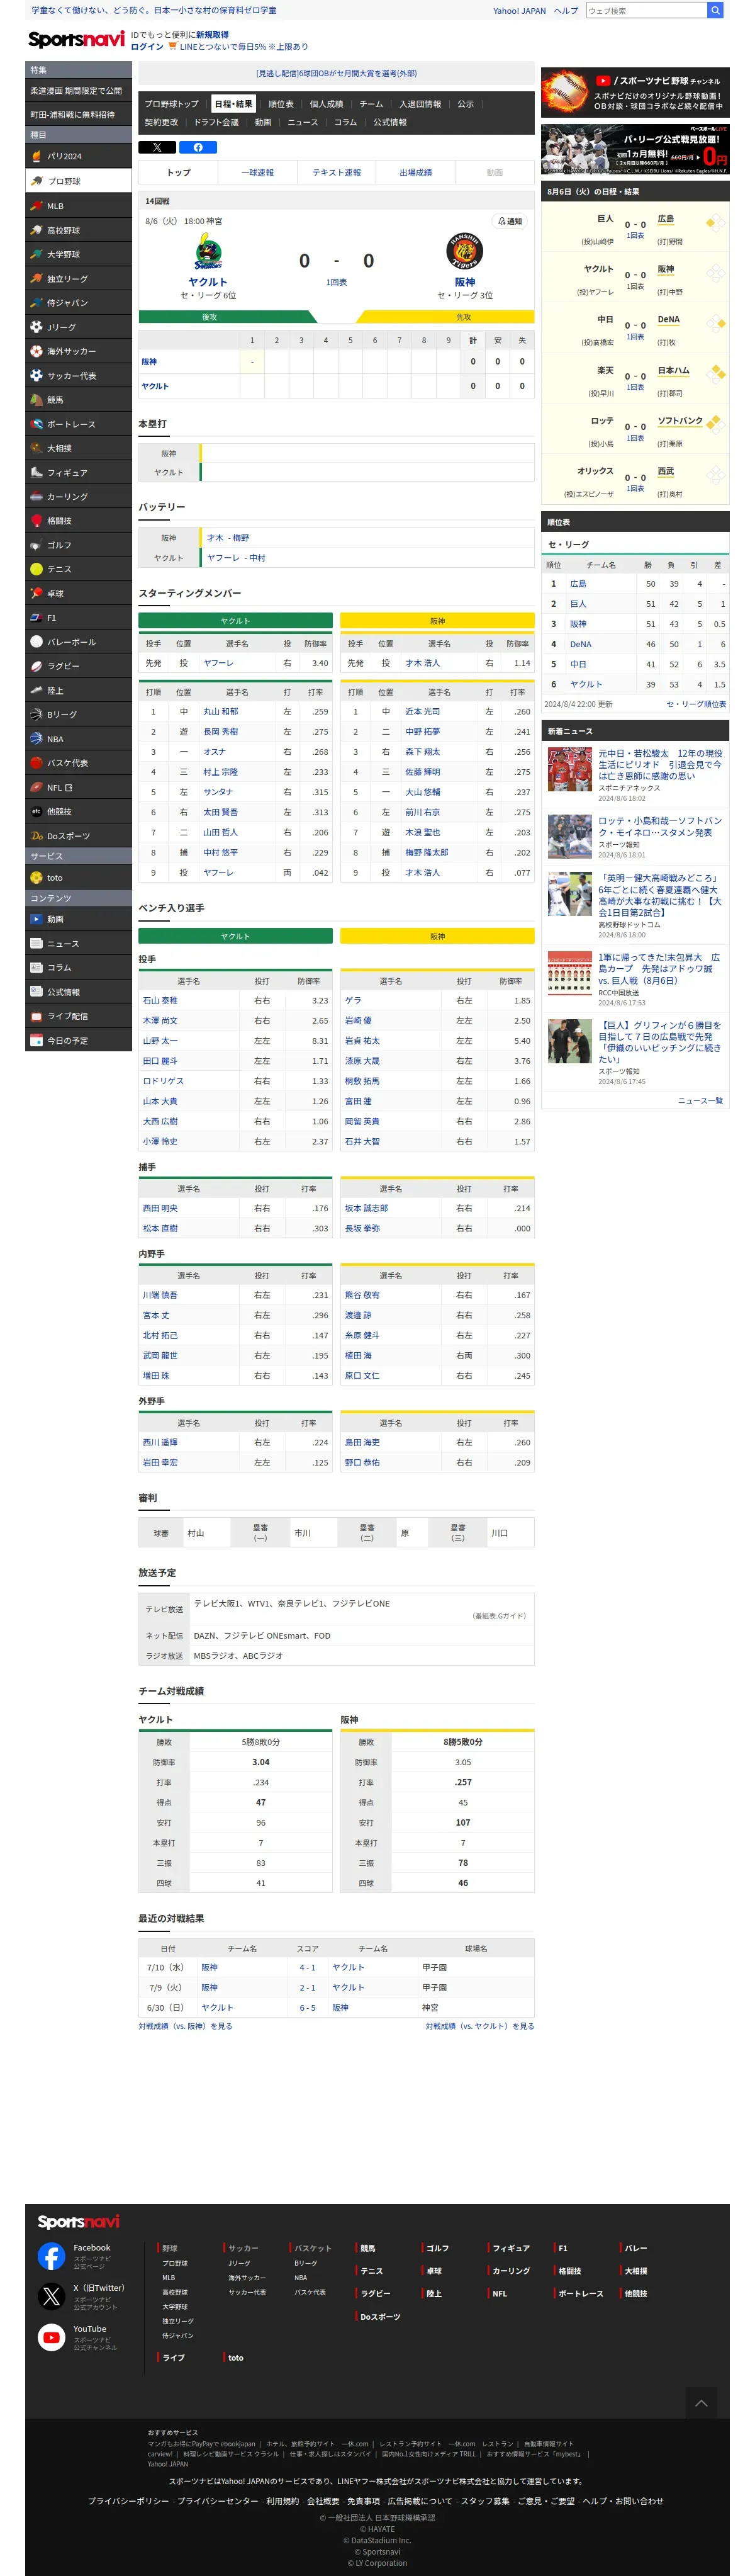Open 独立リーグ in sidebar

pos(78,278)
